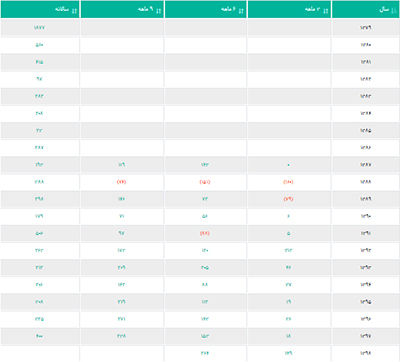Select year cell ۱۳۸۵
The height and width of the screenshot is (362, 400).
tap(366, 130)
